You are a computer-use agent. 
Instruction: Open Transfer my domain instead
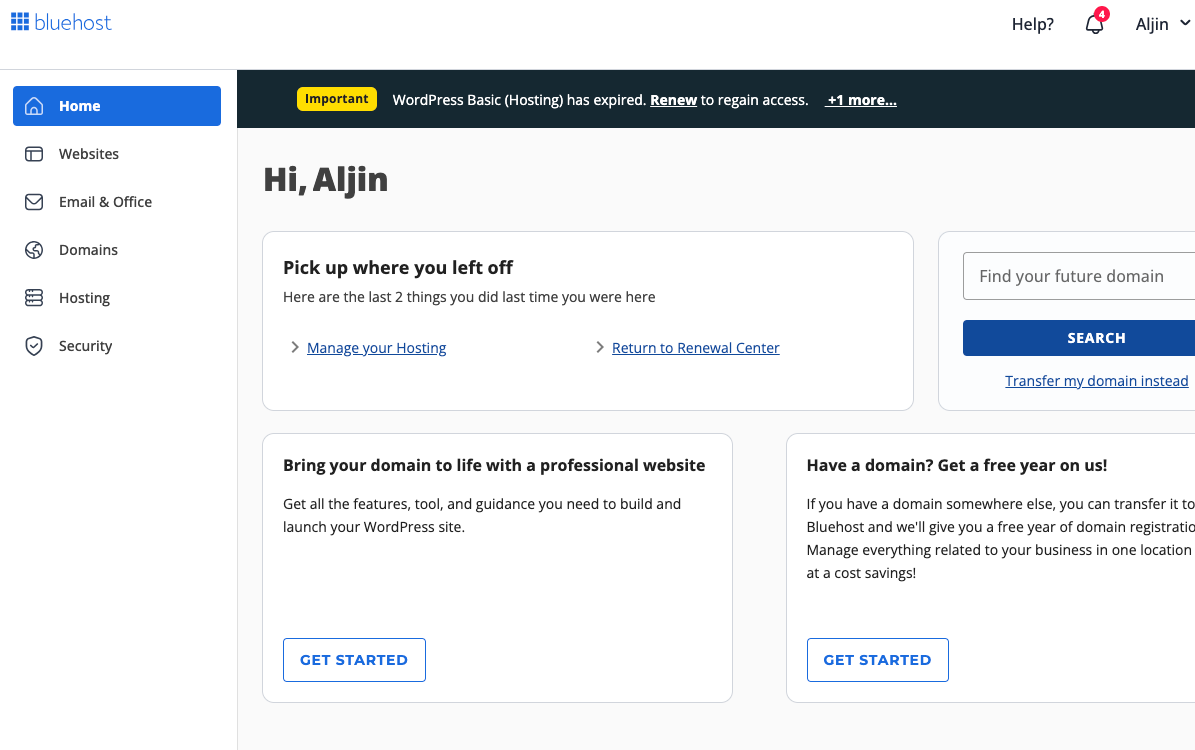coord(1096,380)
